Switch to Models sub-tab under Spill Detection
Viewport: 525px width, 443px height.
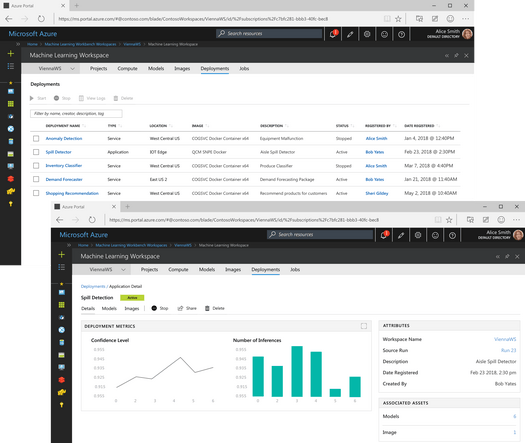pos(109,308)
